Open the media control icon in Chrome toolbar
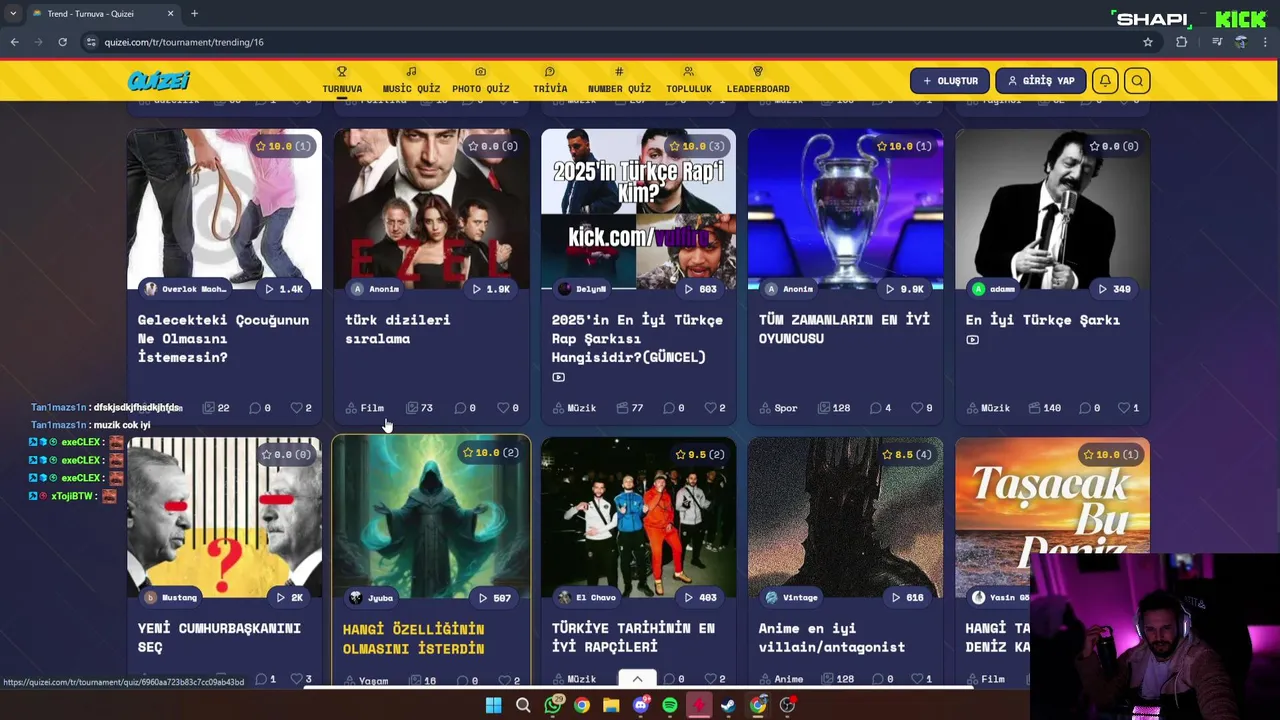 [1217, 42]
